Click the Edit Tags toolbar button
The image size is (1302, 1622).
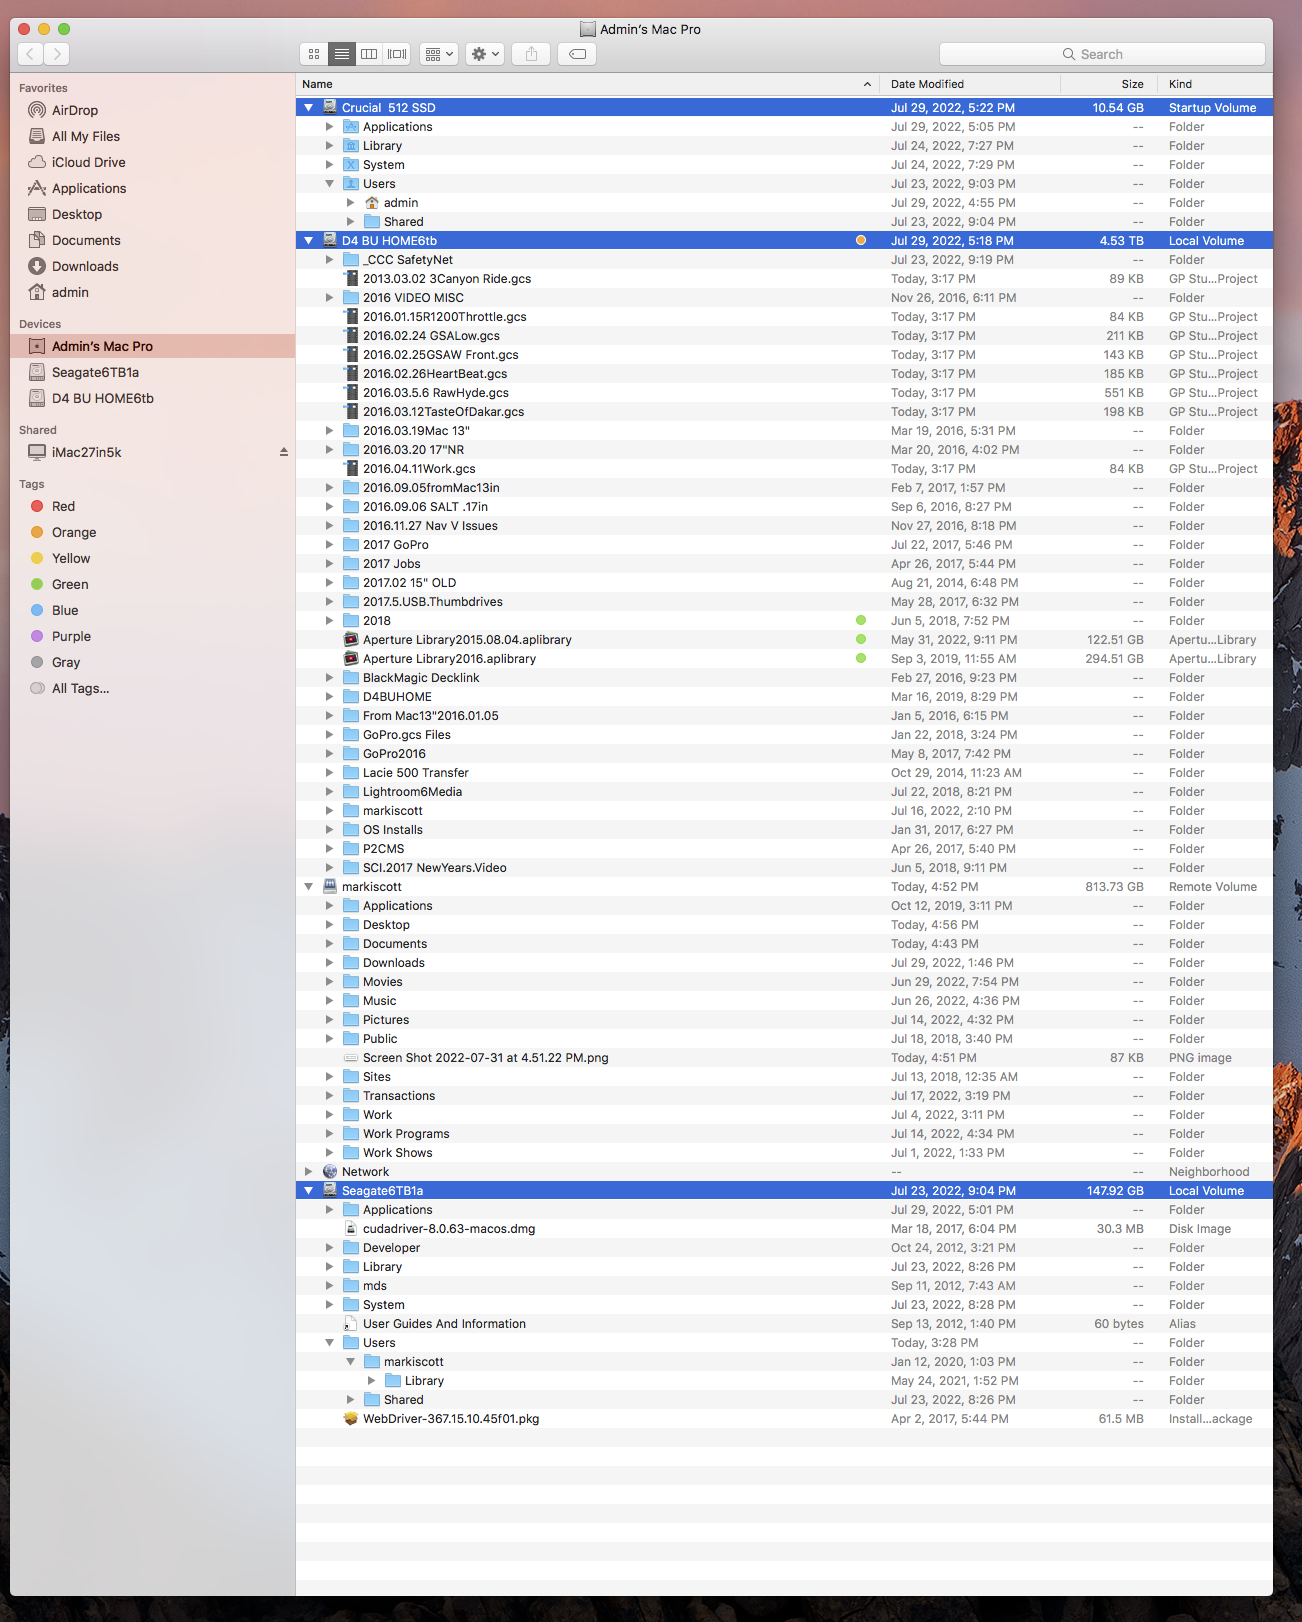[577, 54]
